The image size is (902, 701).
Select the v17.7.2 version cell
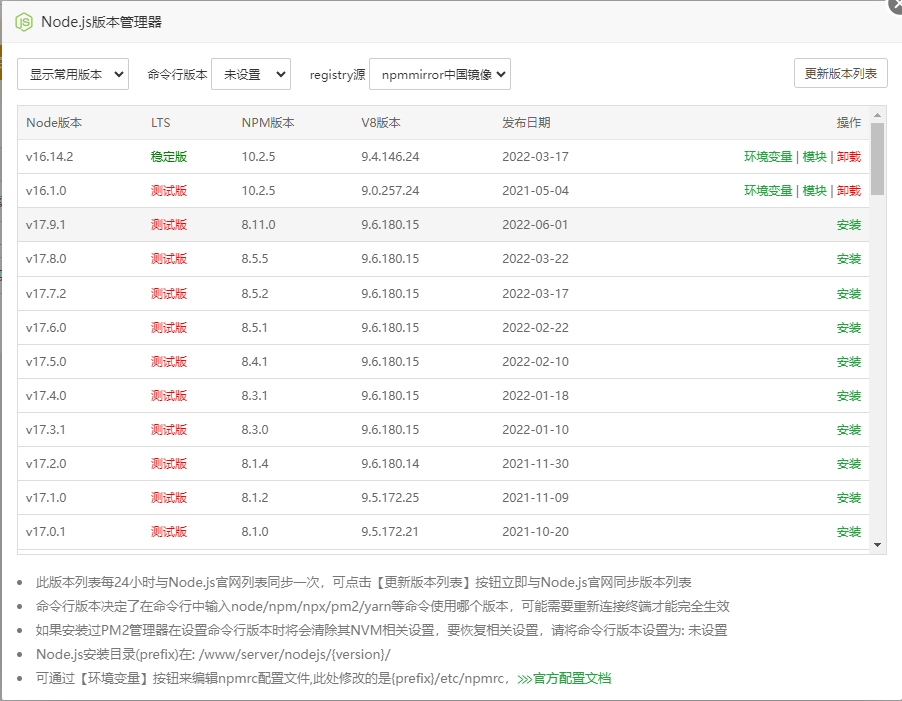(x=46, y=294)
